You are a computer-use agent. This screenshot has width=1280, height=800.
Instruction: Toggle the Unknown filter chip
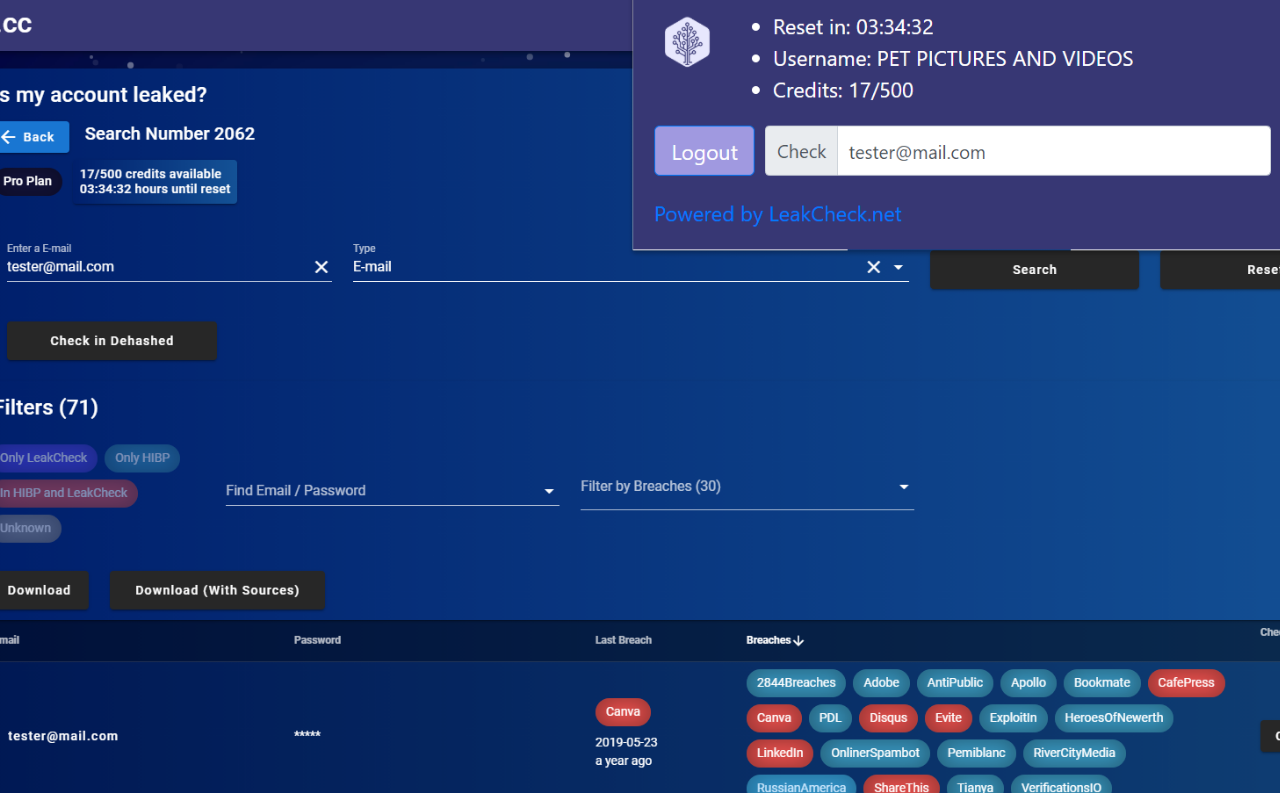point(25,528)
